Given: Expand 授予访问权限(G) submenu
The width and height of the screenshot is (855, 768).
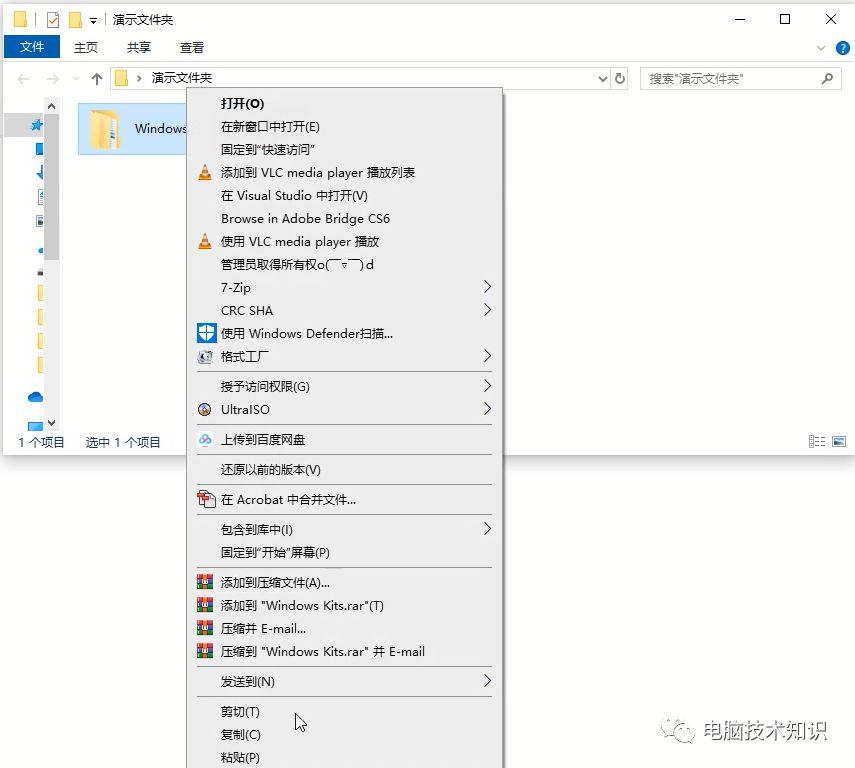Looking at the screenshot, I should click(487, 386).
